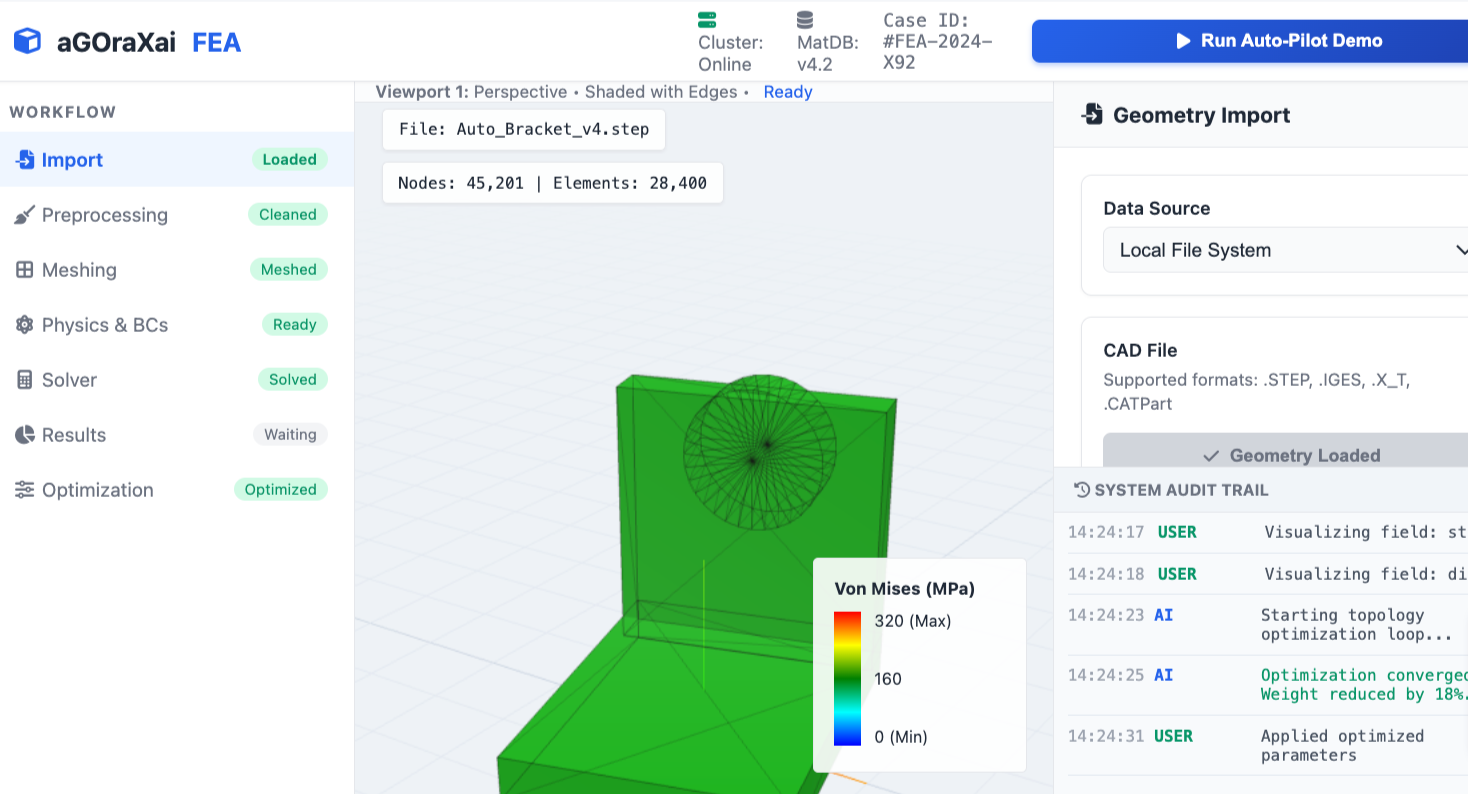The width and height of the screenshot is (1468, 794).
Task: Click the Cluster server status icon
Action: click(x=707, y=20)
